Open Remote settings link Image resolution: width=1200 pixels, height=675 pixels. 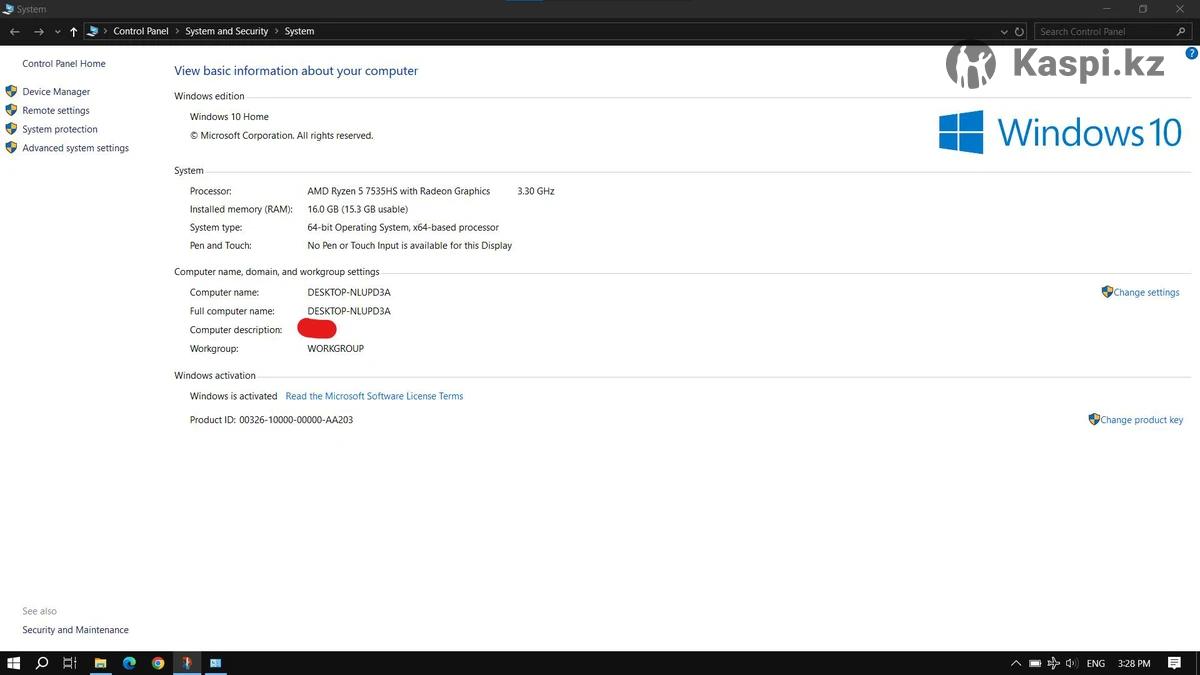(56, 111)
